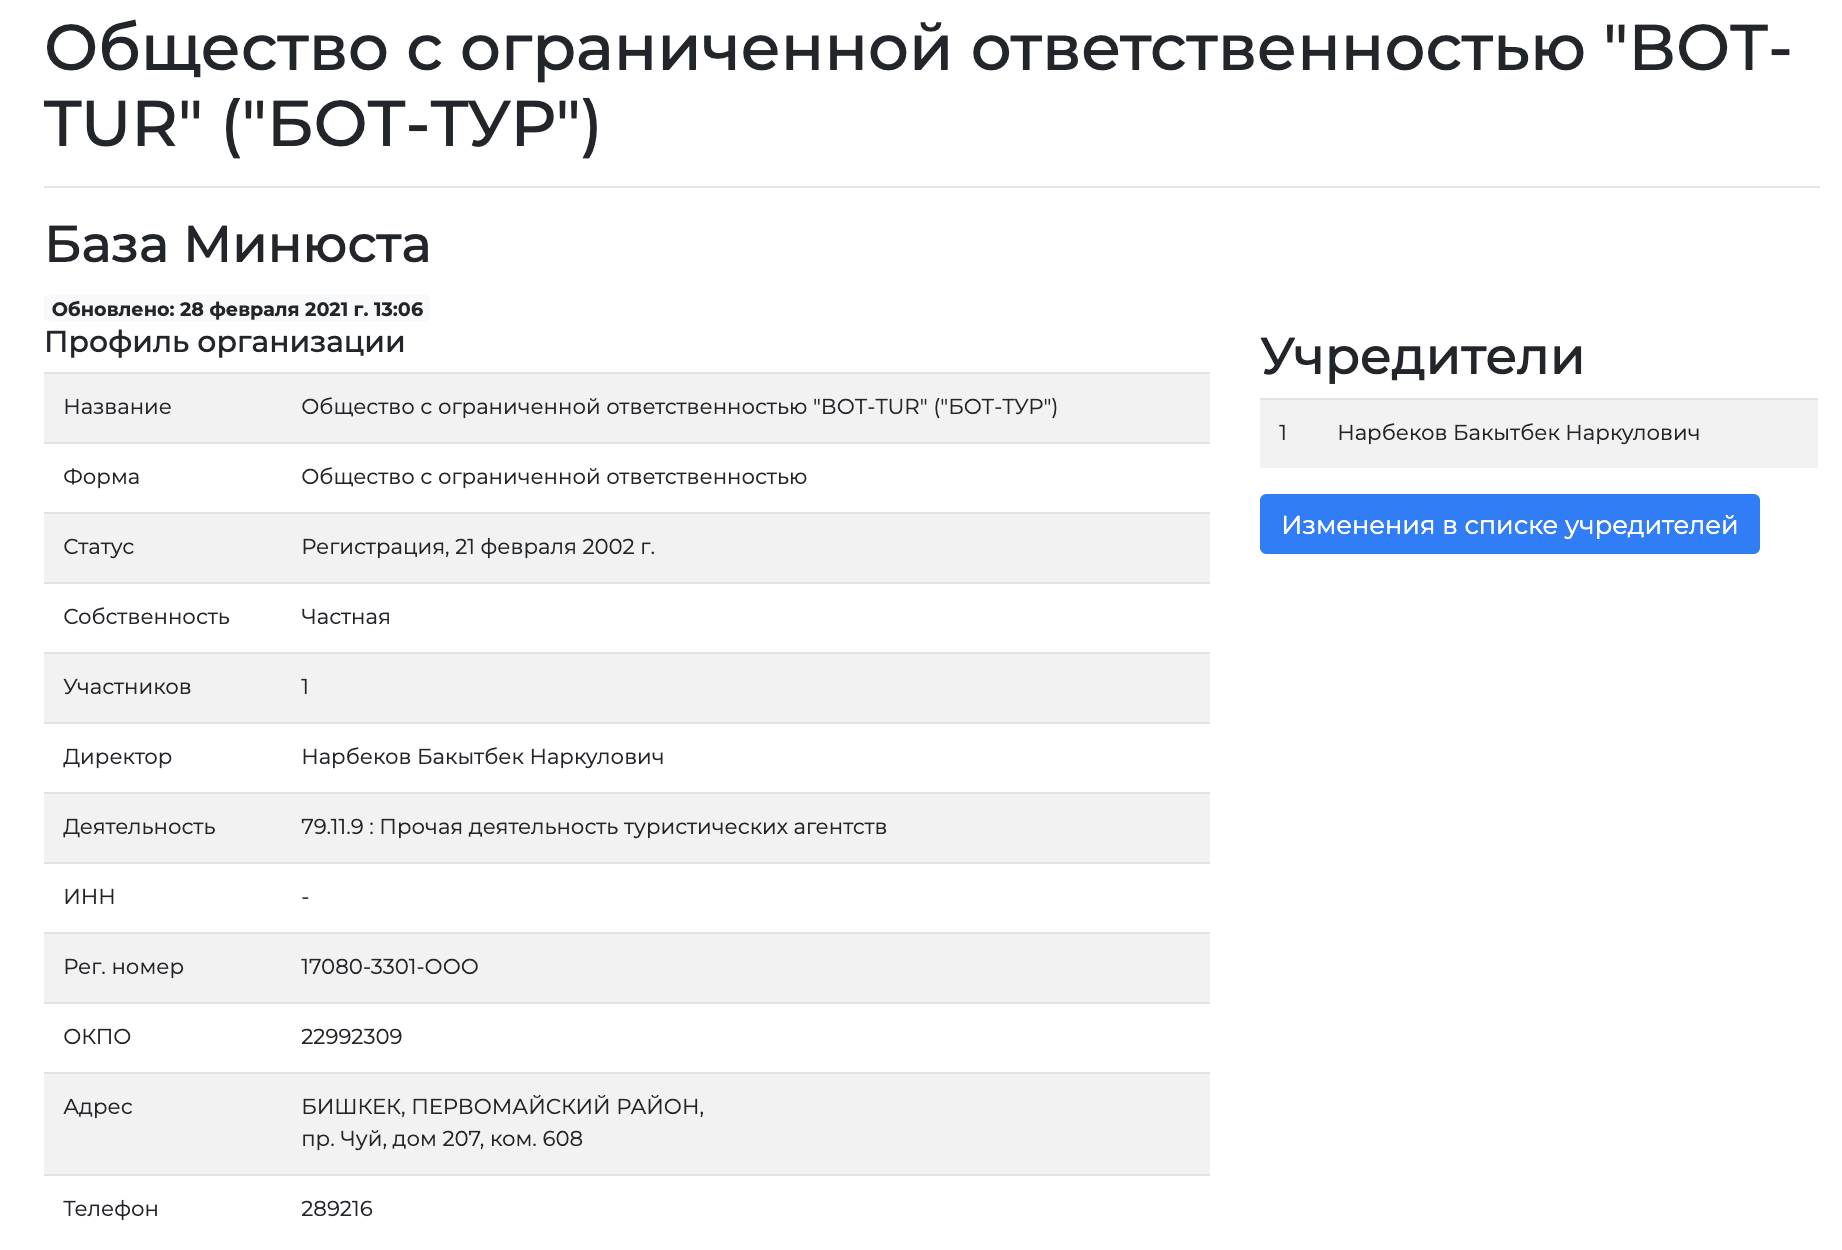Click the 'Изменения в списке учредителей' button
The width and height of the screenshot is (1842, 1250).
click(1509, 525)
